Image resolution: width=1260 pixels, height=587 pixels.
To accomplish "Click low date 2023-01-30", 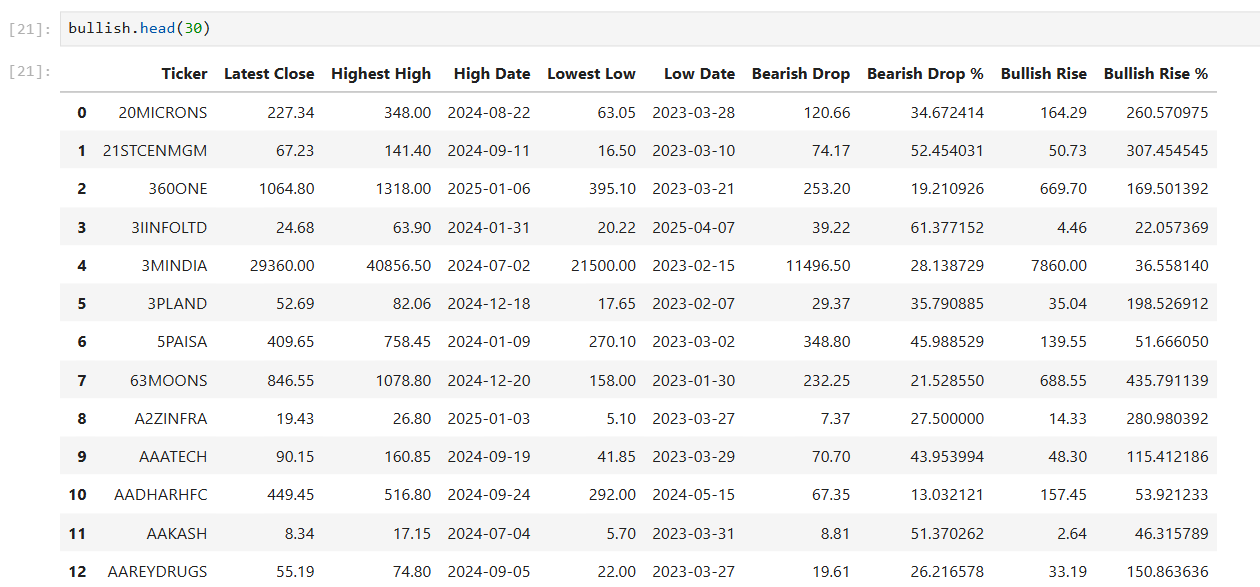I will pyautogui.click(x=694, y=381).
